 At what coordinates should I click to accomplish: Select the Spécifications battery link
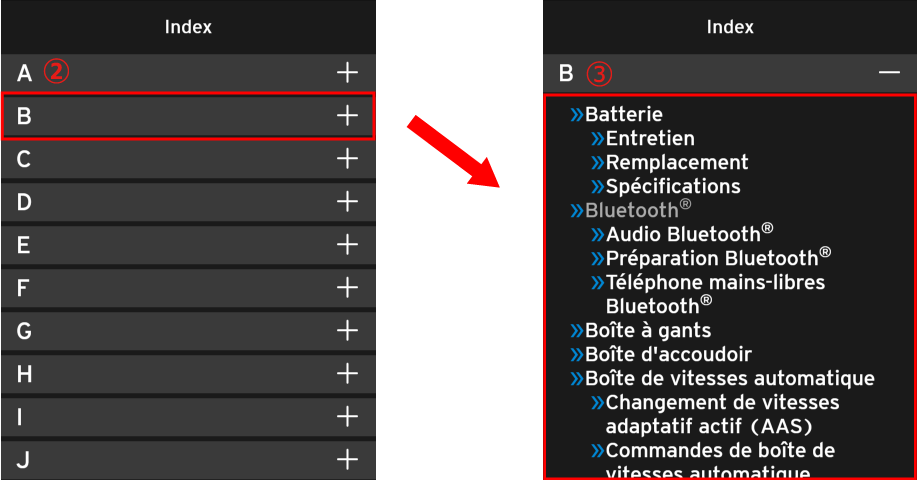click(672, 186)
